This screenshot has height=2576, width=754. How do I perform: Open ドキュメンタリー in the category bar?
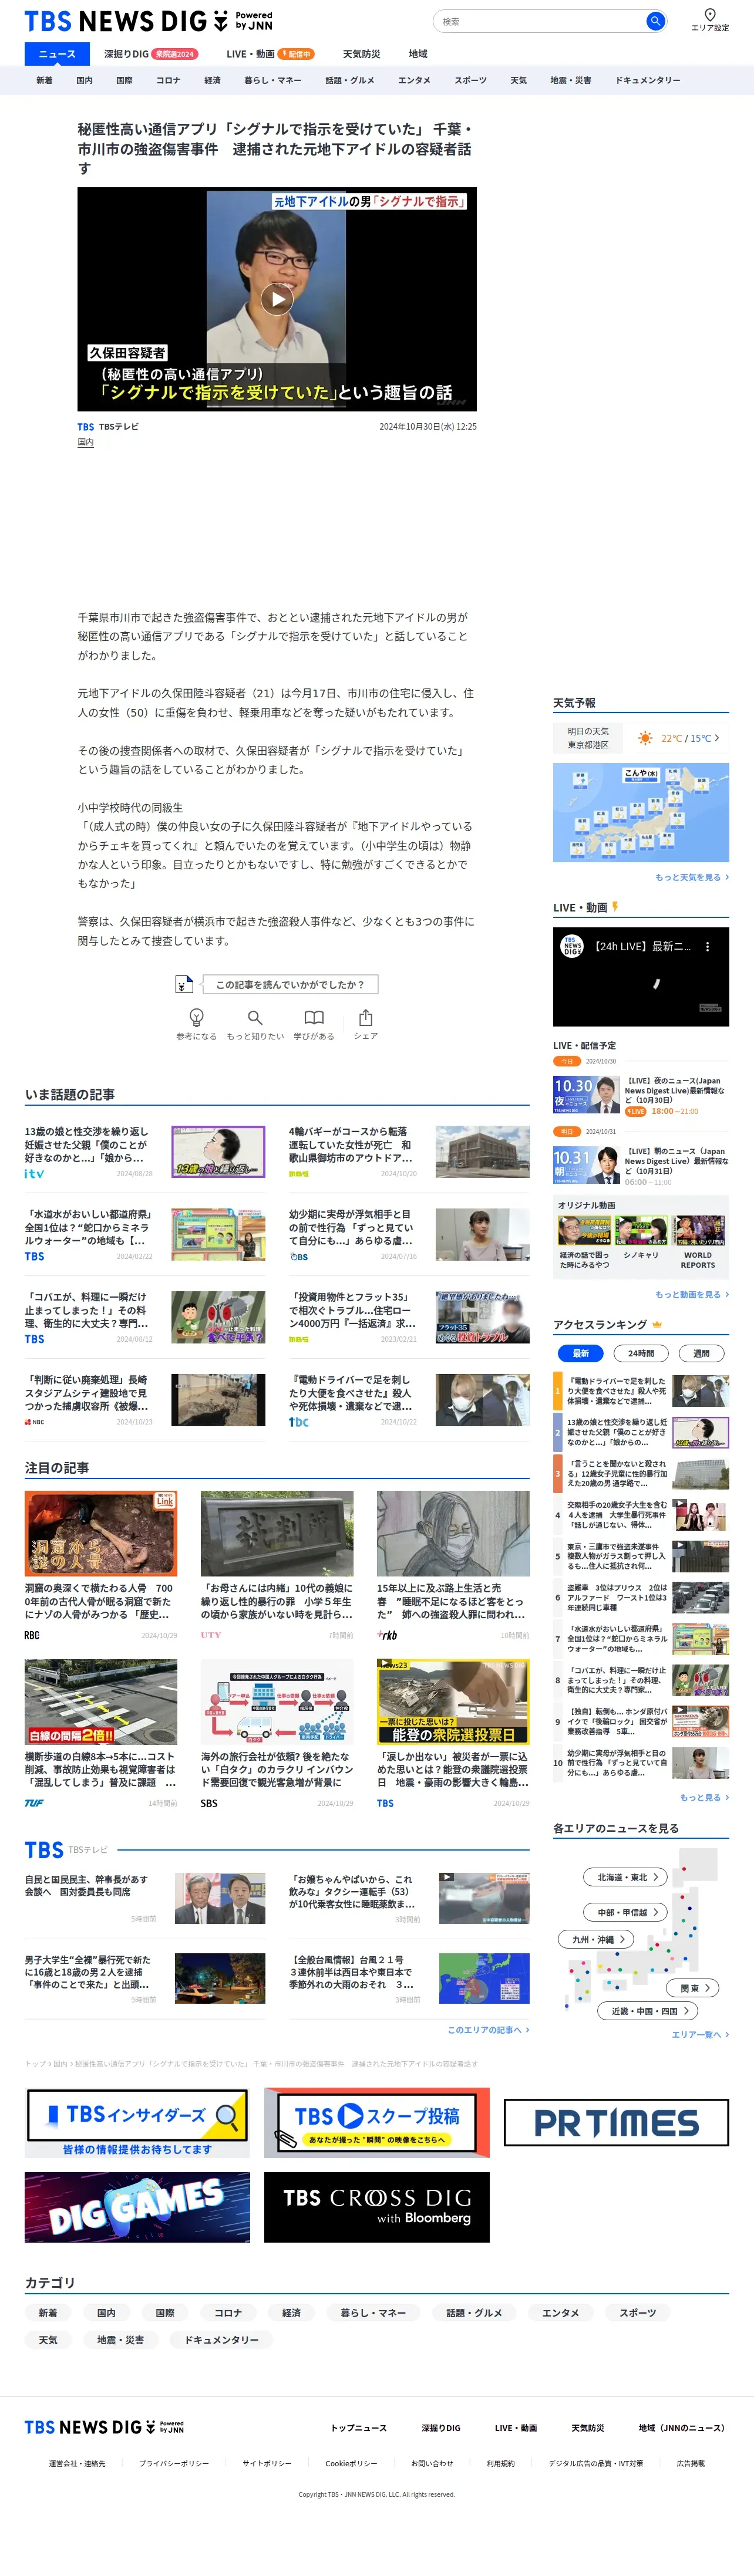pyautogui.click(x=647, y=80)
